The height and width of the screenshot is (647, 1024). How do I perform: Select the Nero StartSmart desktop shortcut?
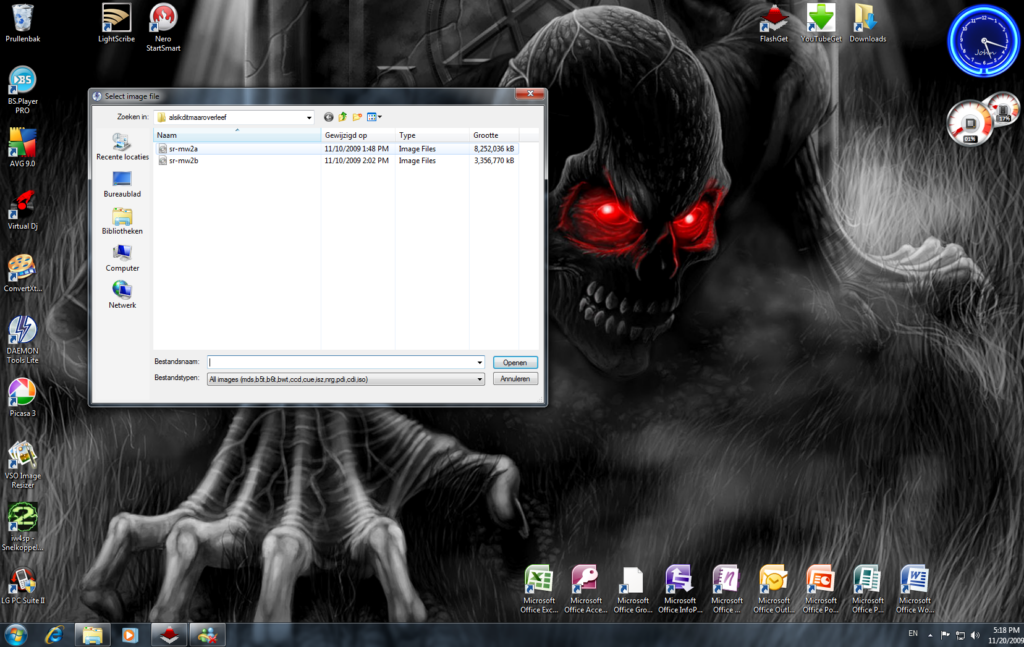[163, 28]
